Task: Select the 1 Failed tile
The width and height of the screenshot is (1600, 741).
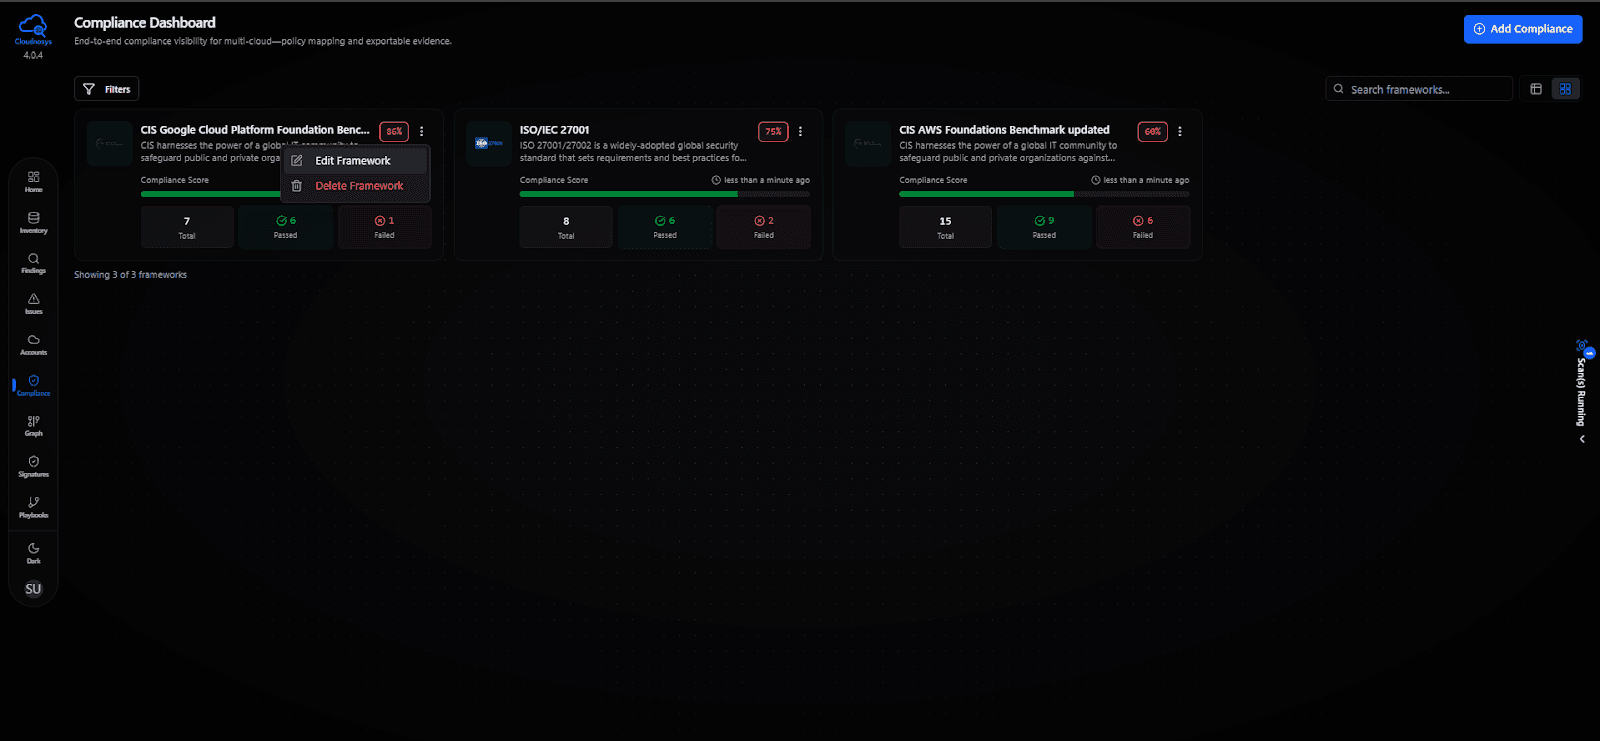Action: pyautogui.click(x=385, y=227)
